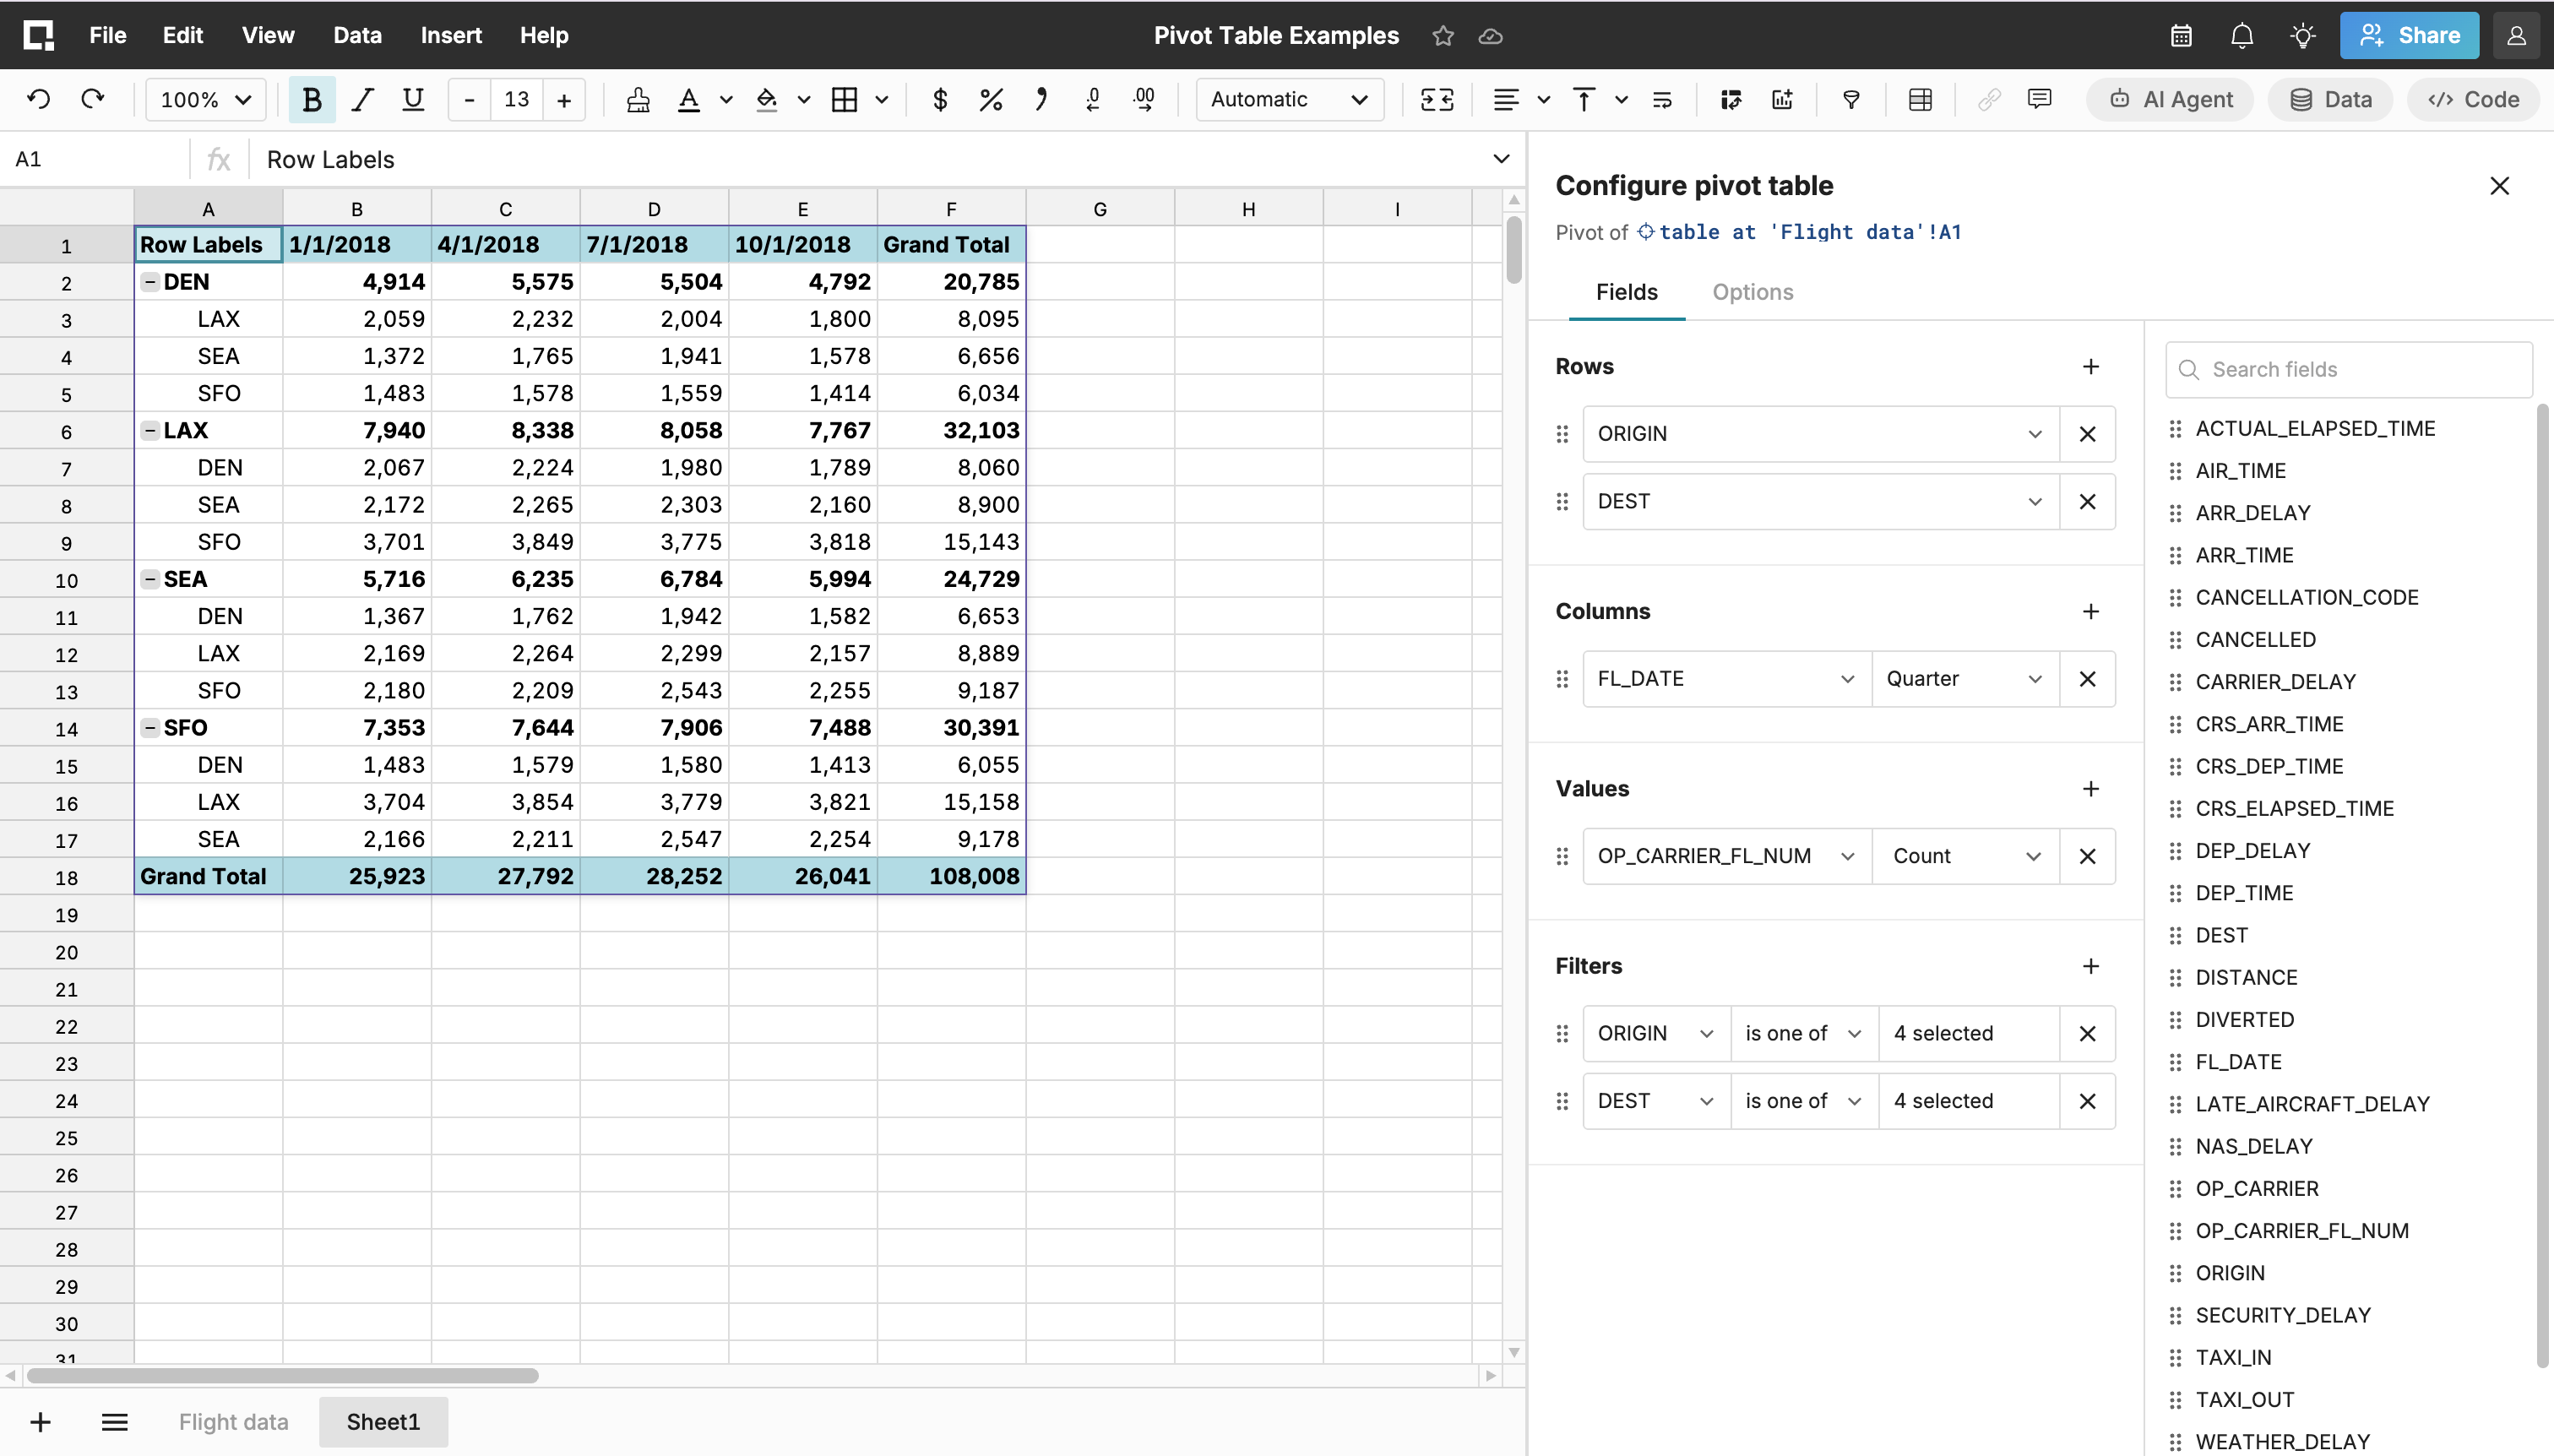This screenshot has width=2554, height=1456.
Task: Collapse the SFO row group
Action: [150, 727]
